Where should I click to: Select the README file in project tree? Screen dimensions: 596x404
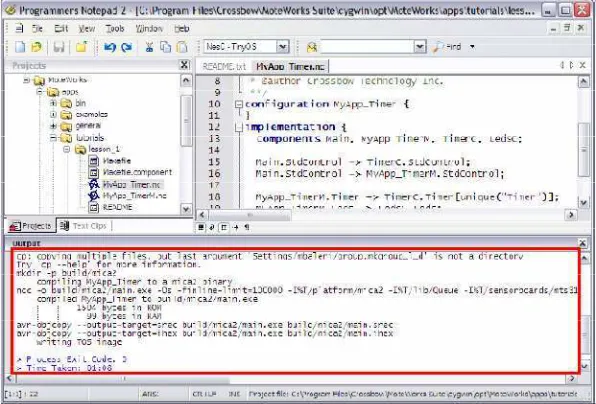tap(117, 208)
